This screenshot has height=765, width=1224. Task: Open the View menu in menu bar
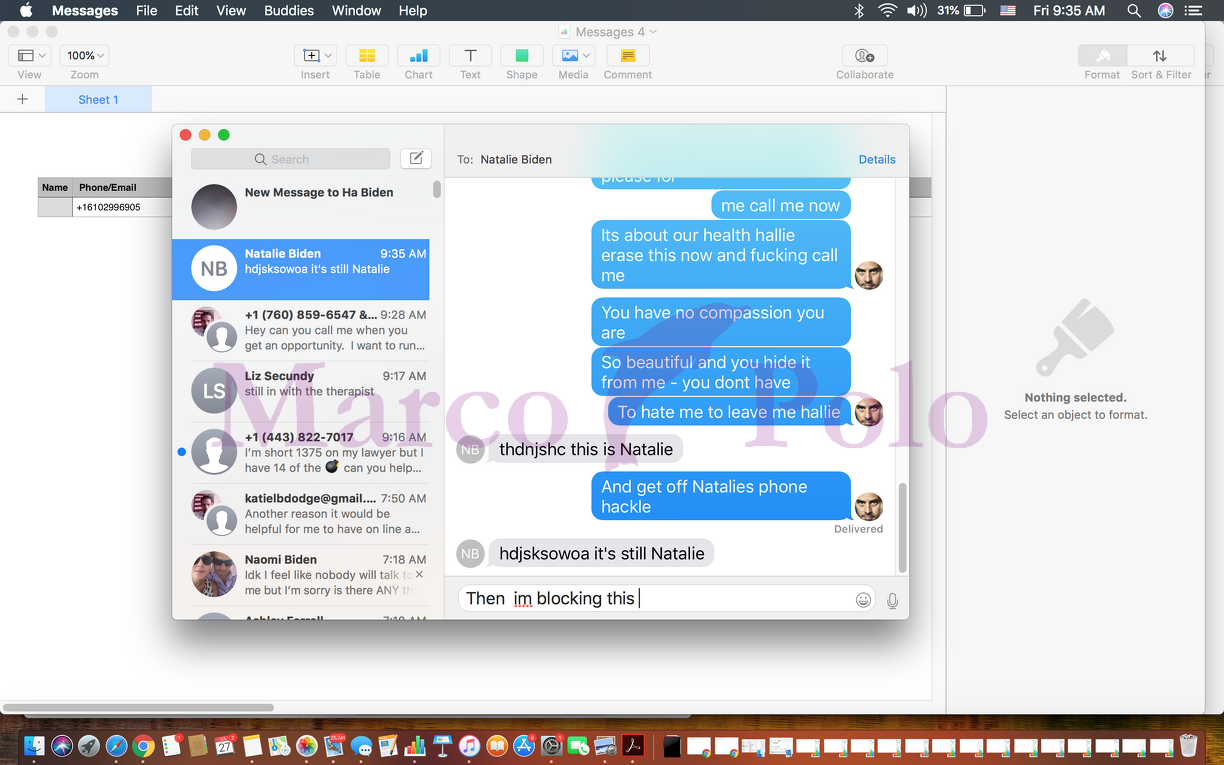tap(231, 11)
